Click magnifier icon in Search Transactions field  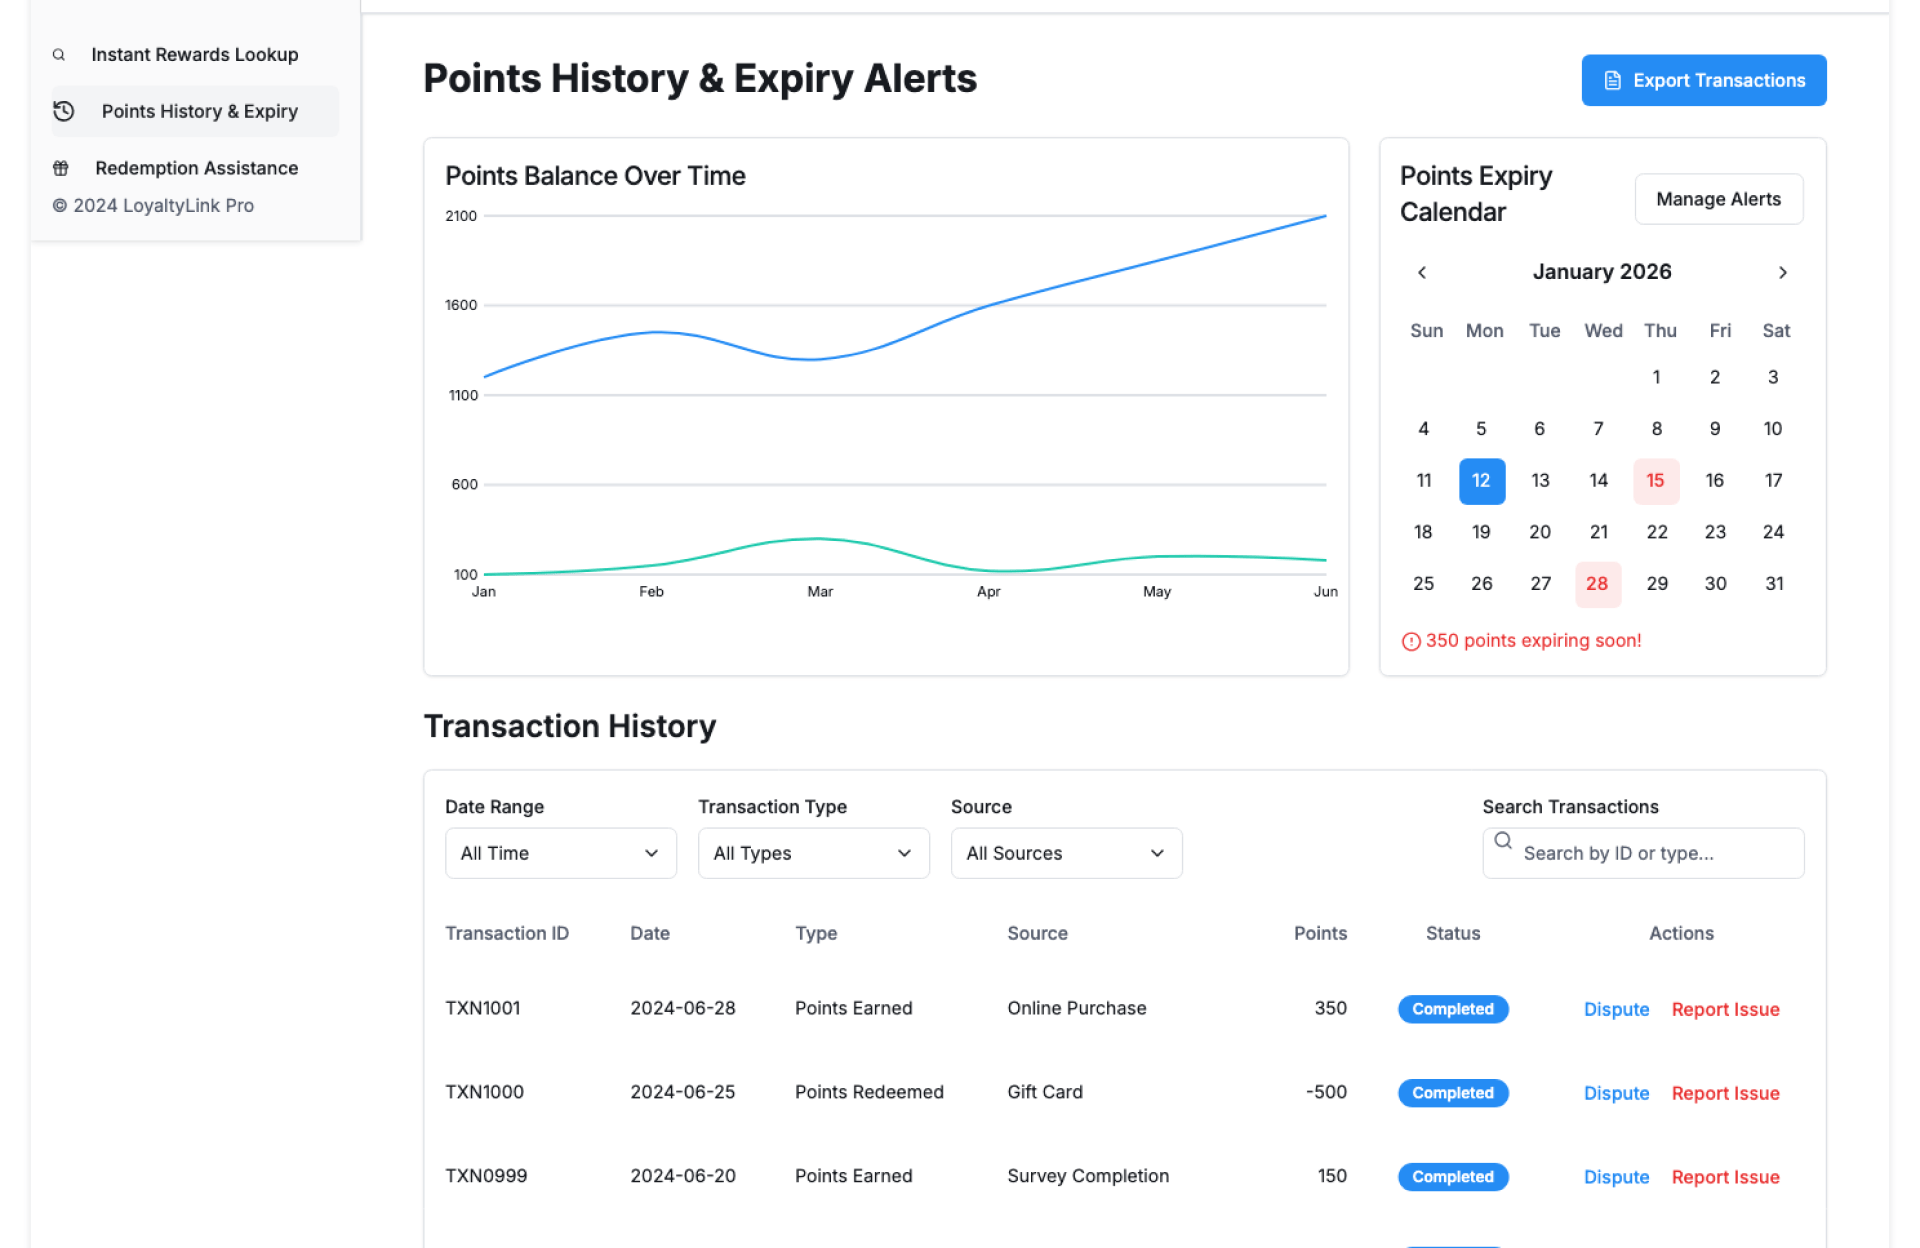point(1503,841)
